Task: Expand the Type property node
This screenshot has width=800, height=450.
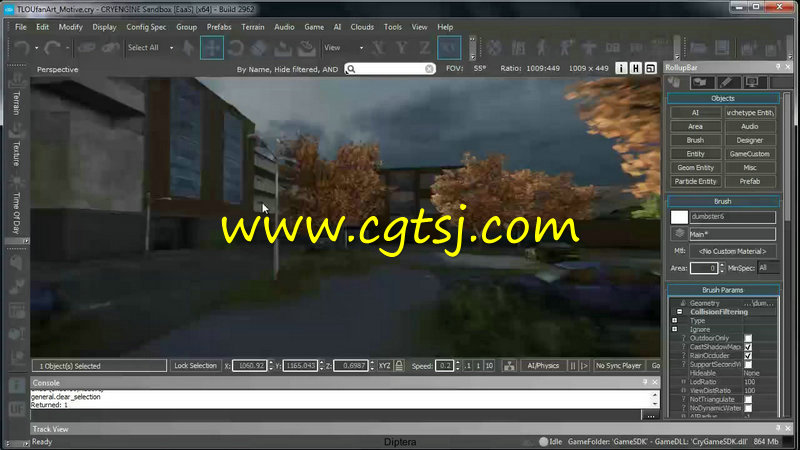Action: [x=674, y=321]
